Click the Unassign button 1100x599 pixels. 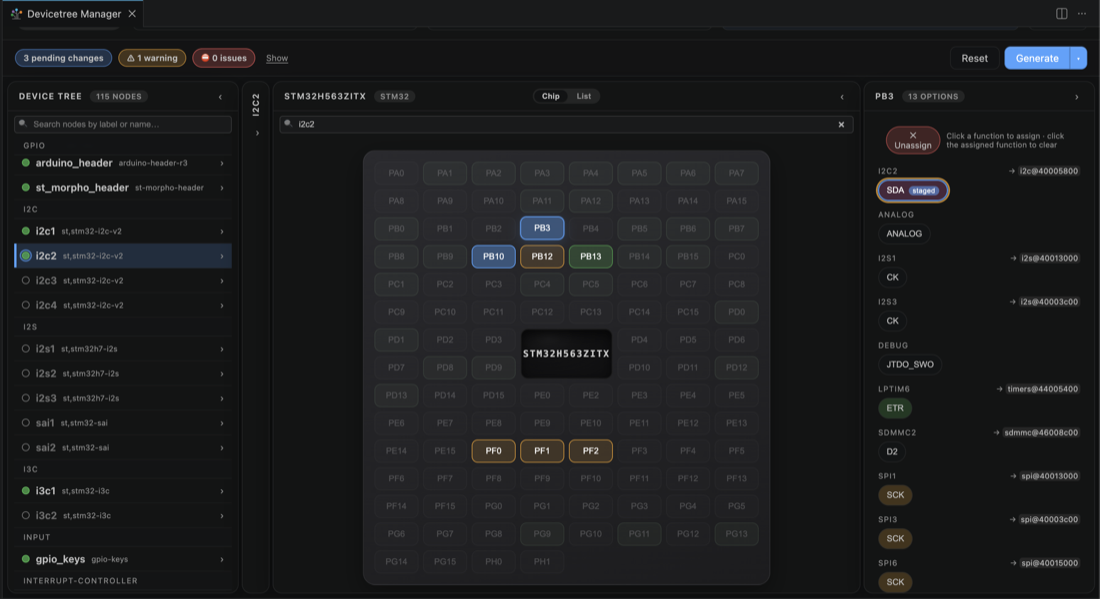(913, 140)
